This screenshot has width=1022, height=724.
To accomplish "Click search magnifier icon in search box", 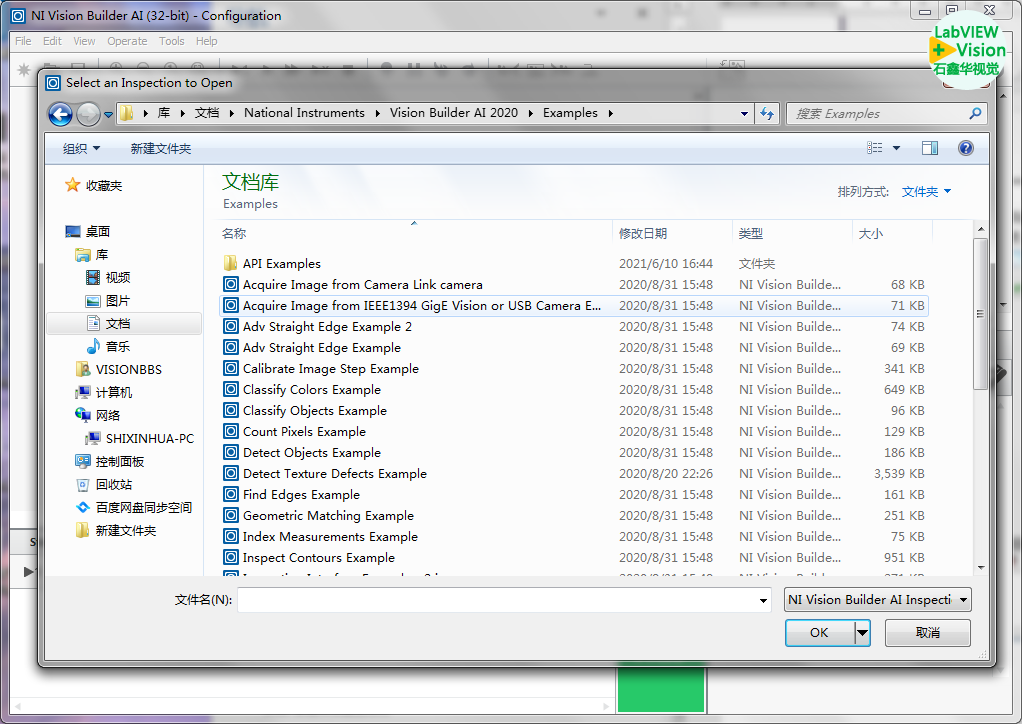I will point(975,114).
